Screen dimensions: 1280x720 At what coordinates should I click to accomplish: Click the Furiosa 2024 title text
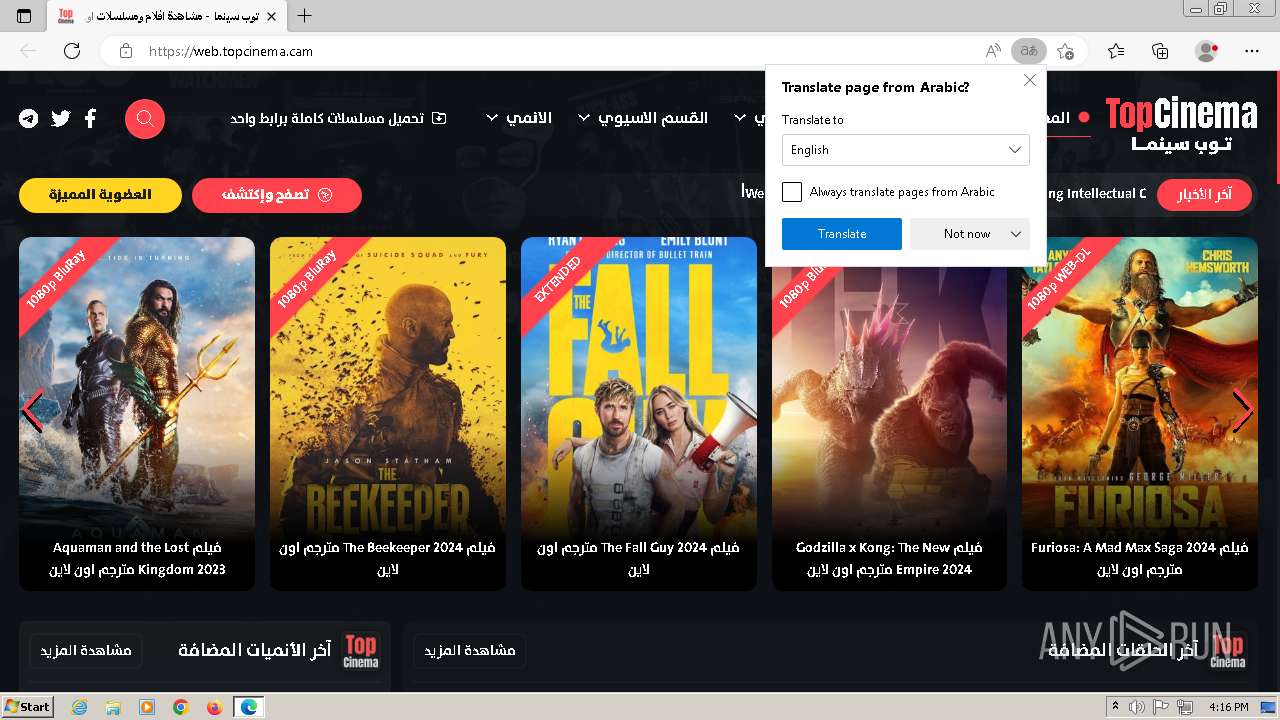pos(1140,558)
